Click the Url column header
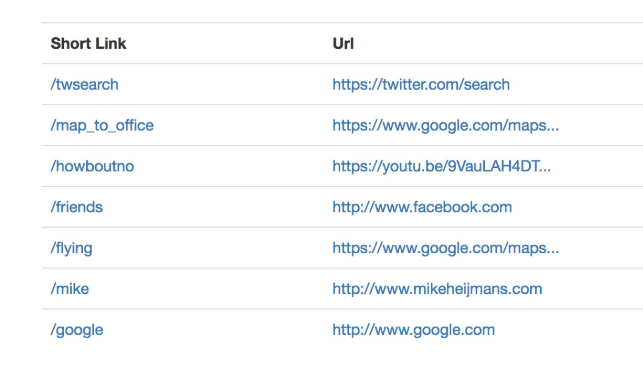The width and height of the screenshot is (643, 377). (x=343, y=43)
